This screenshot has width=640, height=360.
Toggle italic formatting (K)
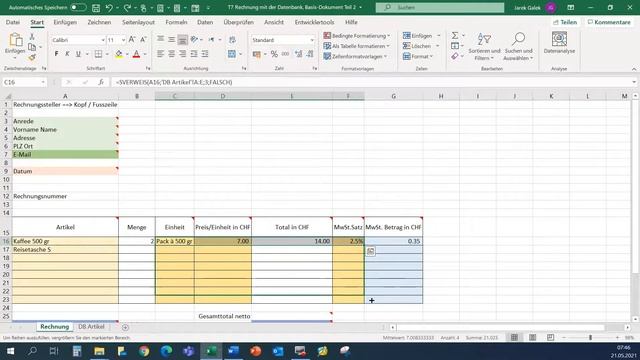coord(67,54)
